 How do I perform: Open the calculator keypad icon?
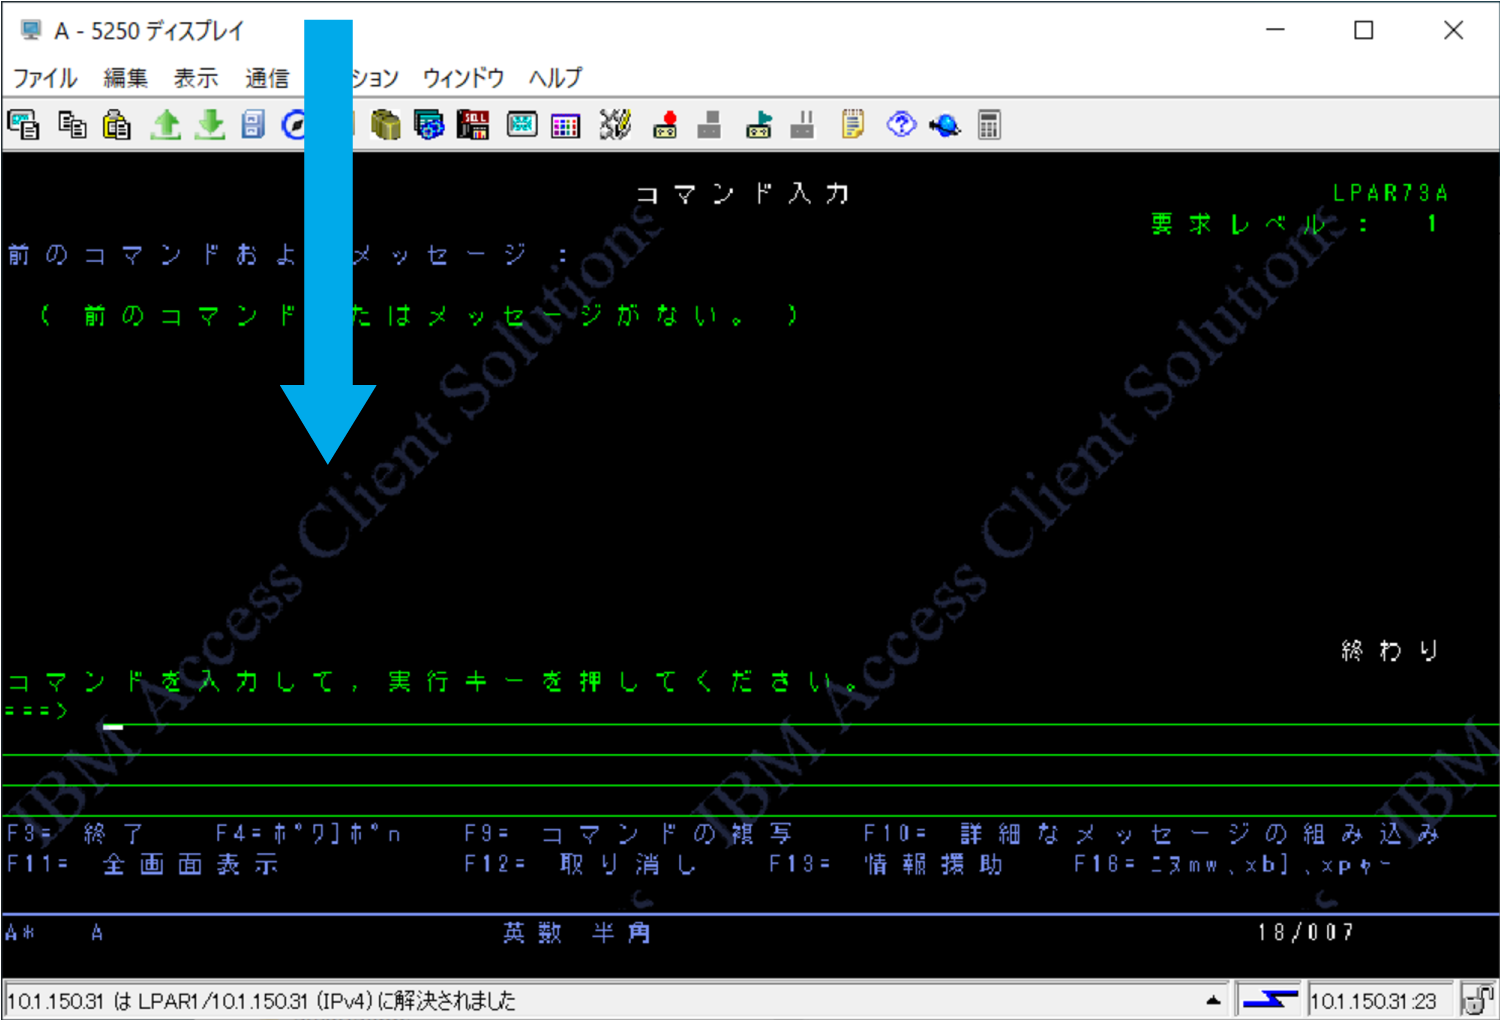click(989, 125)
